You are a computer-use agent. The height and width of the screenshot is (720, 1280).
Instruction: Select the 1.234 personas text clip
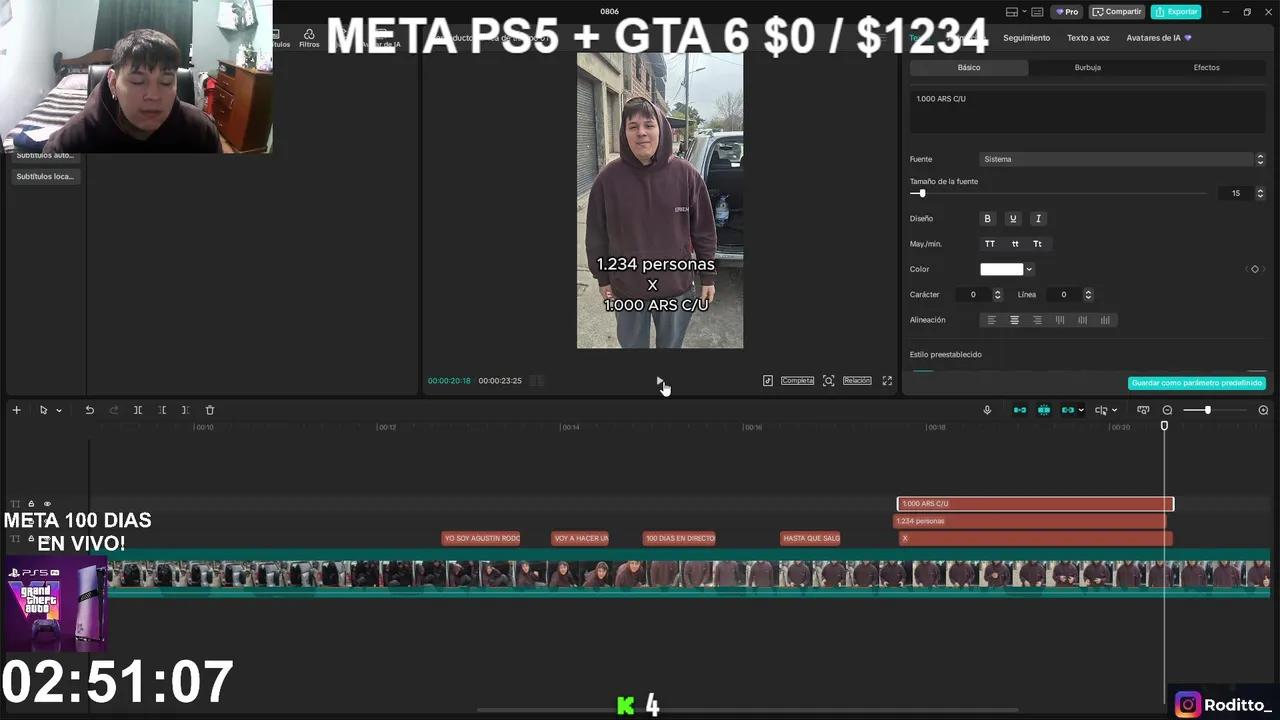coord(1029,521)
